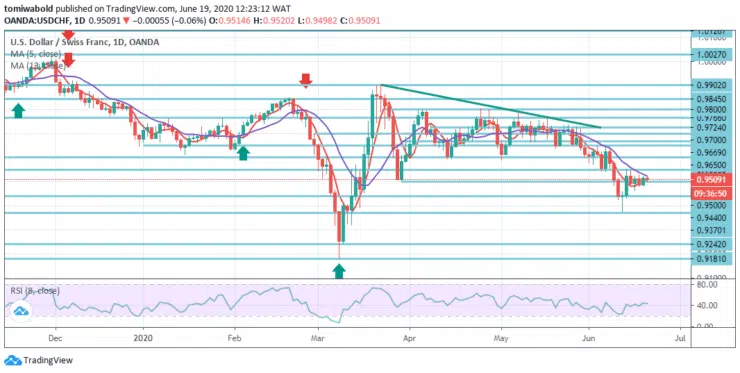Select the 0.99020 price level label
The width and height of the screenshot is (740, 373).
[711, 85]
